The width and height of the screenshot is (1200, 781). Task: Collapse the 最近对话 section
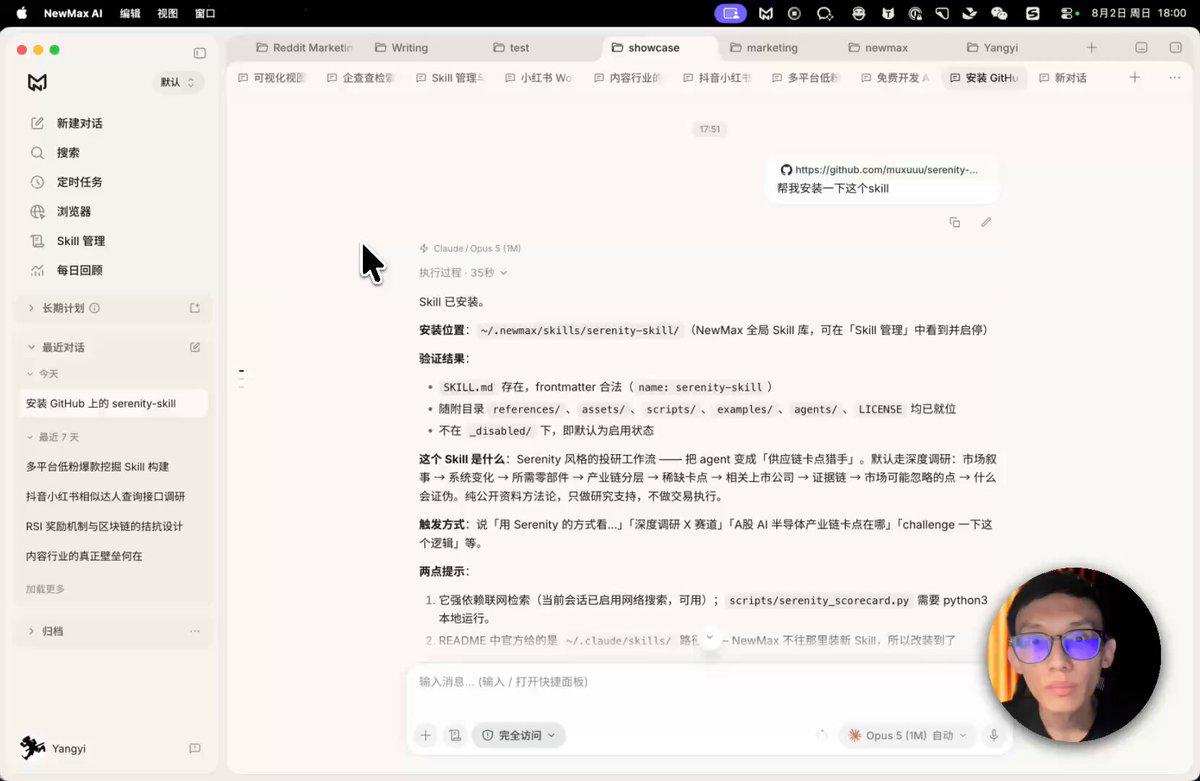(31, 347)
